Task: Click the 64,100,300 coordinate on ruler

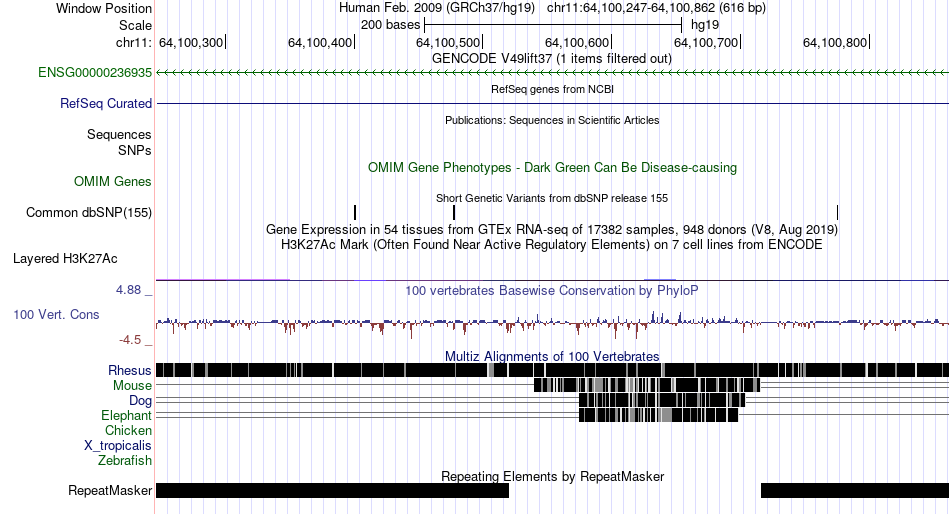Action: [x=191, y=42]
